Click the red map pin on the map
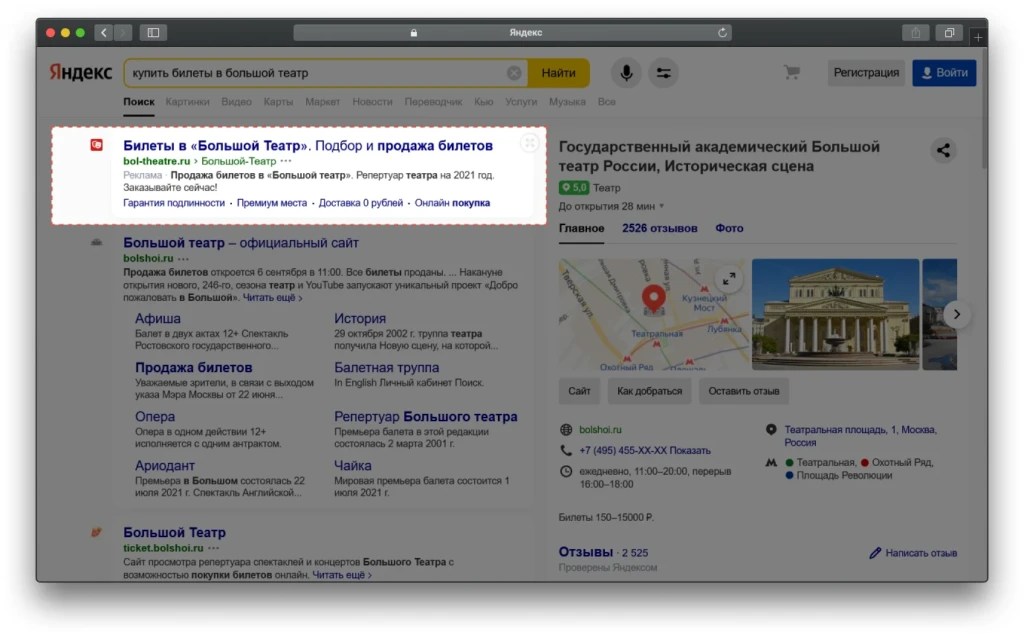This screenshot has width=1024, height=636. pos(654,299)
